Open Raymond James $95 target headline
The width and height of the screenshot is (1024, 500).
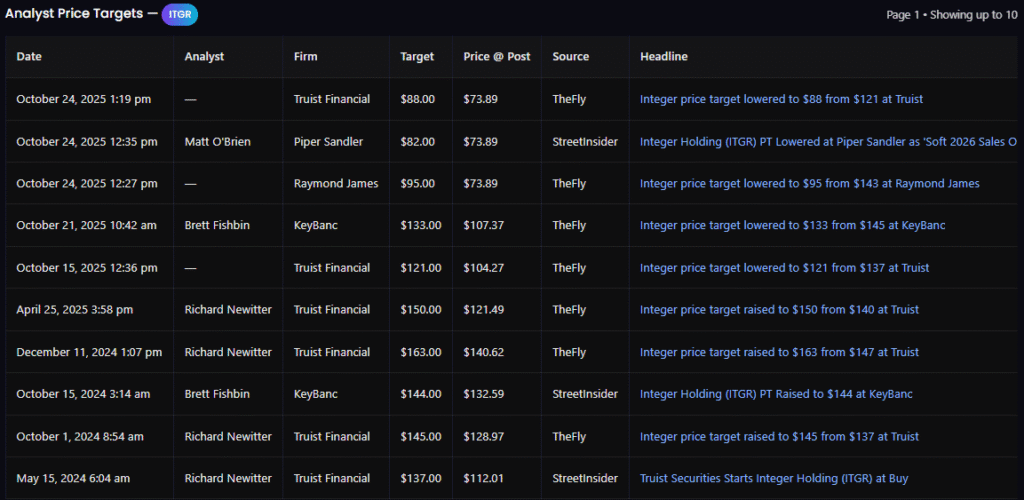point(809,184)
